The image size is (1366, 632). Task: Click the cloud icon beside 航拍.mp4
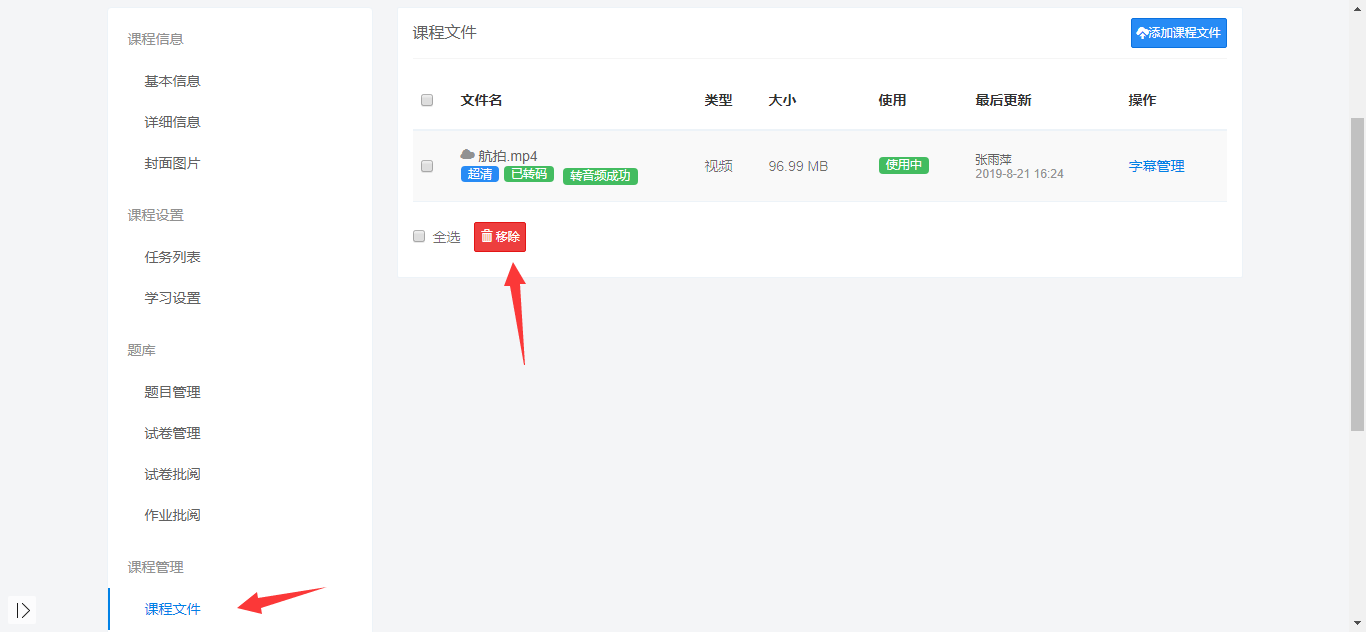click(467, 155)
